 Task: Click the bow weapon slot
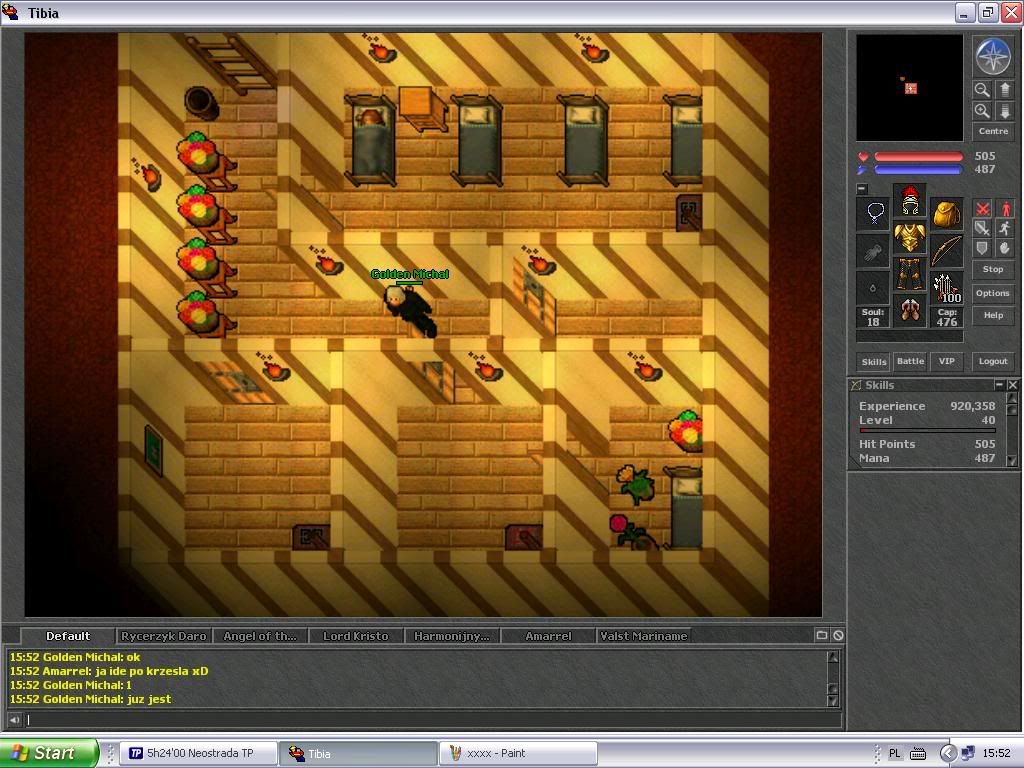coord(946,251)
